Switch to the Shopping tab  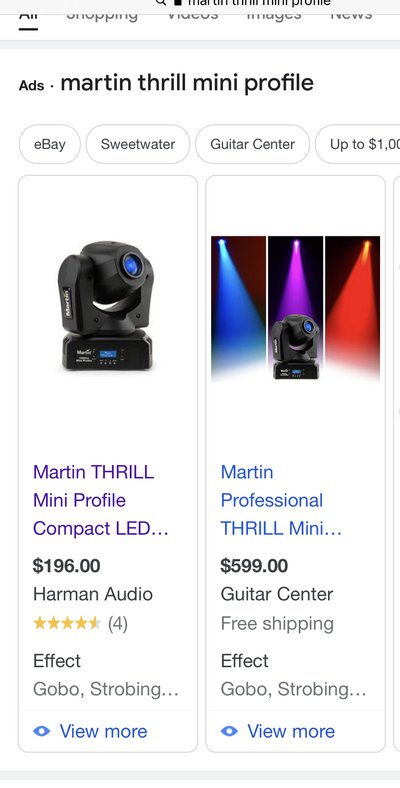(102, 15)
